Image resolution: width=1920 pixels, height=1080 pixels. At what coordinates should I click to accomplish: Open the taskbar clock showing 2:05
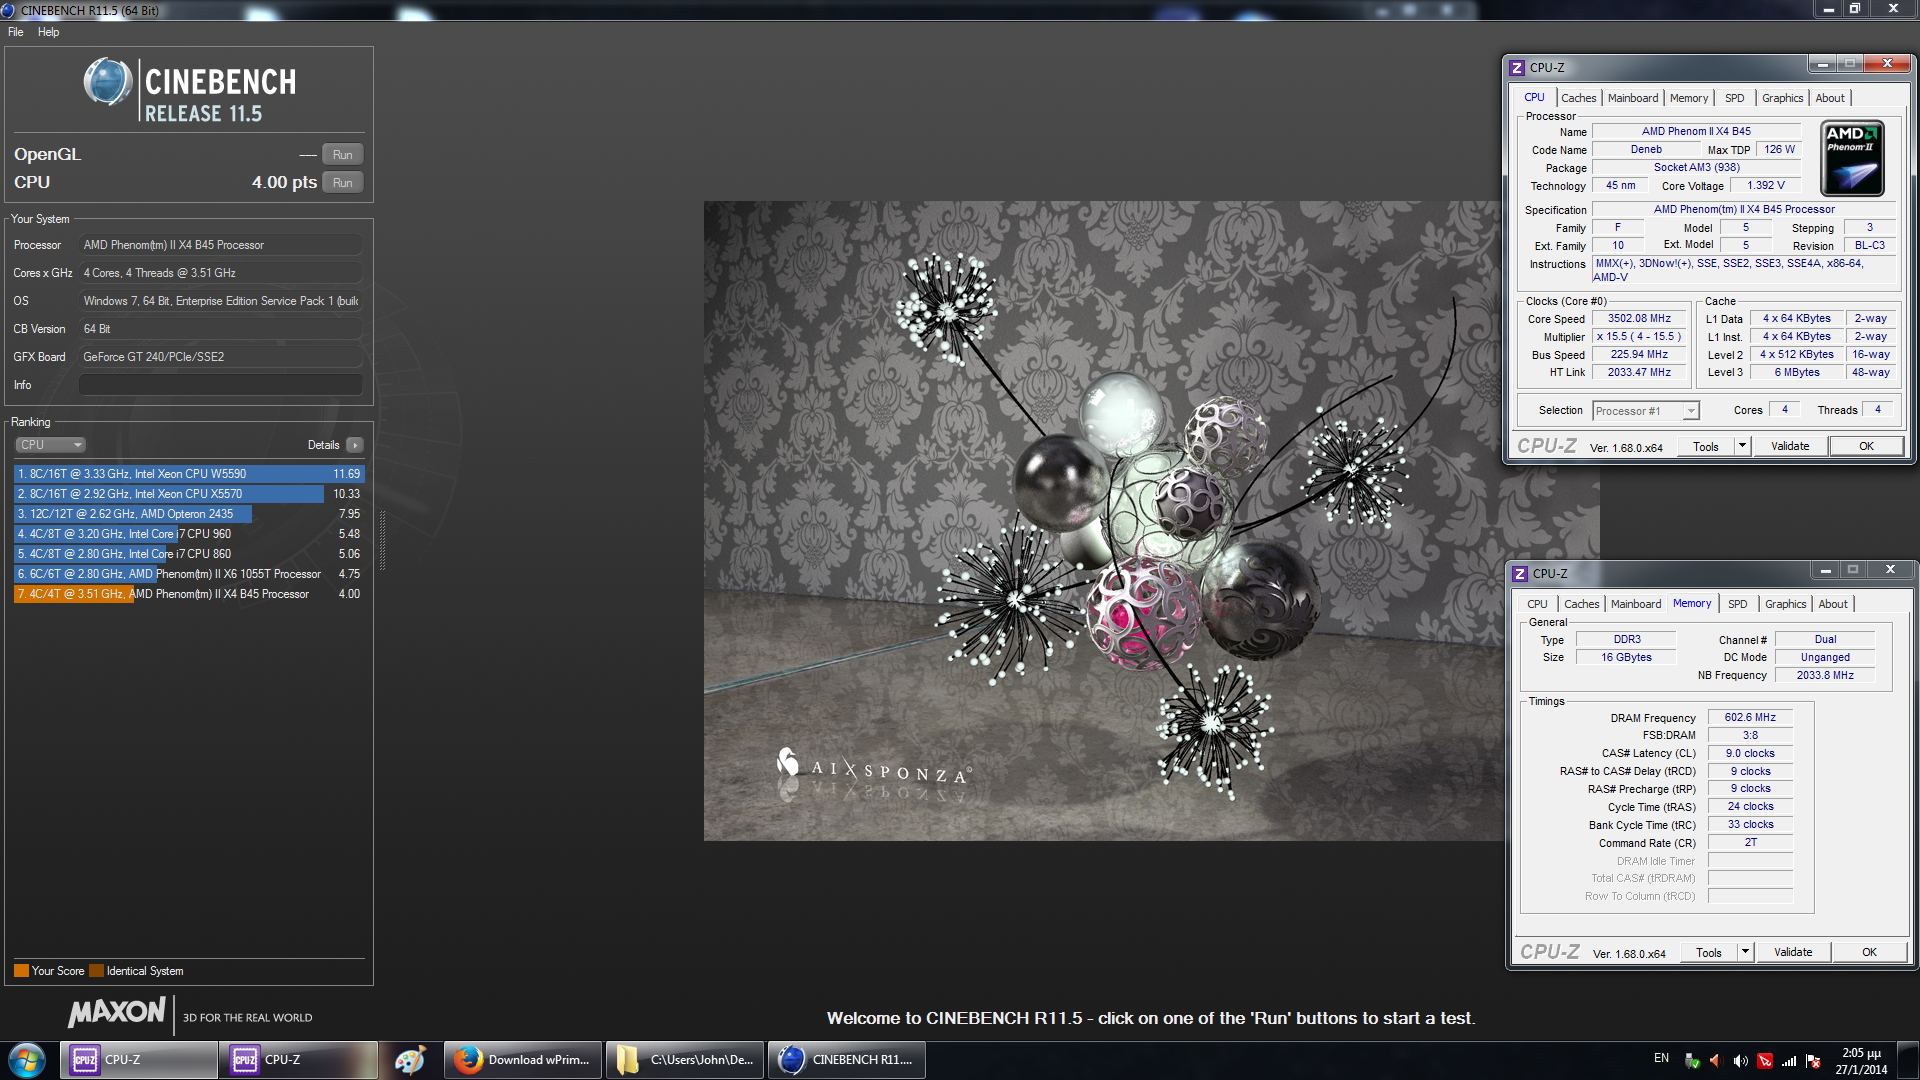(x=1861, y=1061)
